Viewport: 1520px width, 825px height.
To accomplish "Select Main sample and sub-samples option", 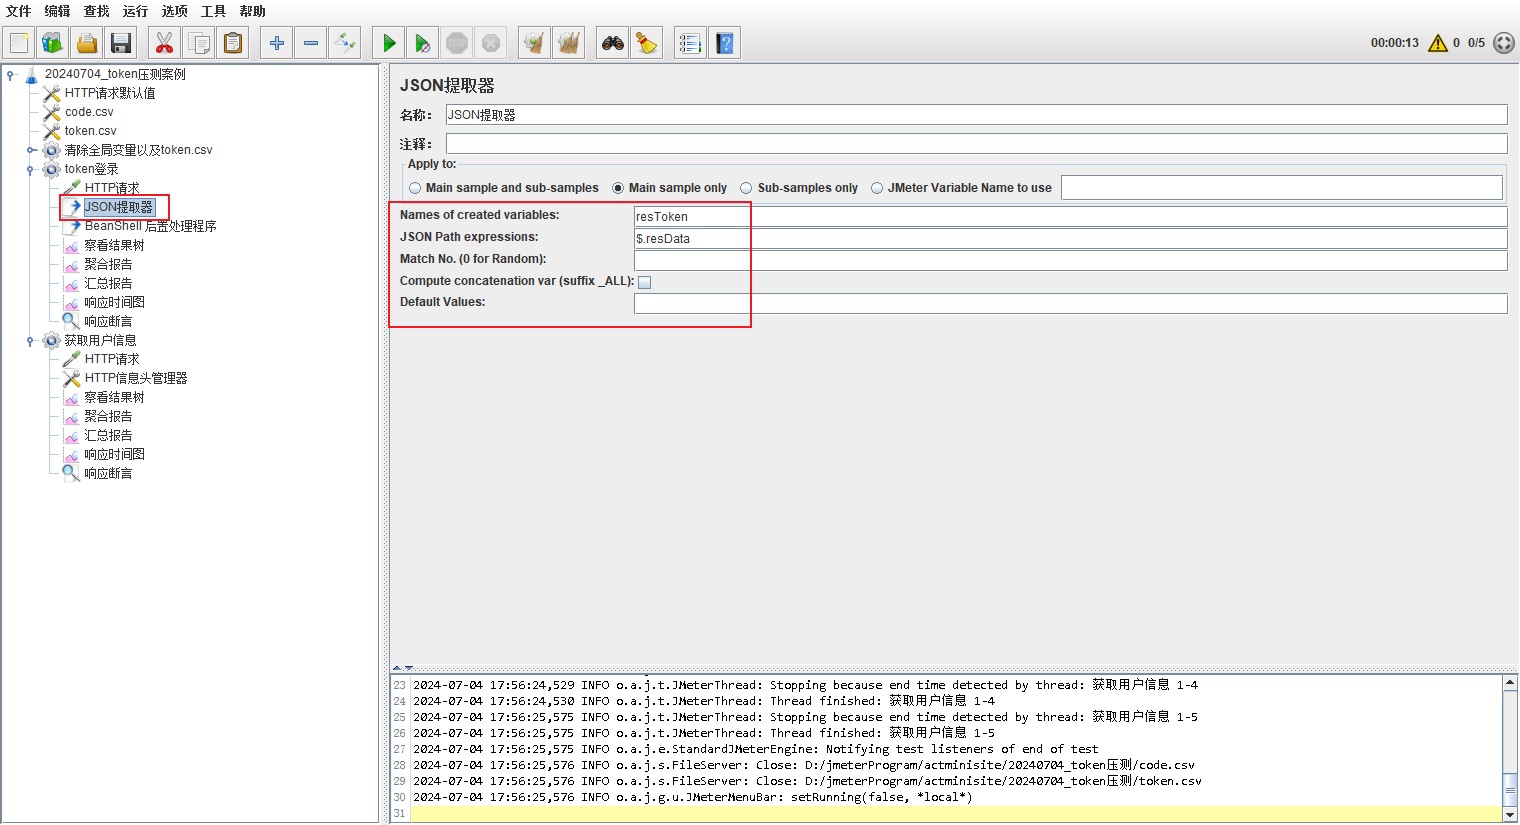I will [415, 188].
